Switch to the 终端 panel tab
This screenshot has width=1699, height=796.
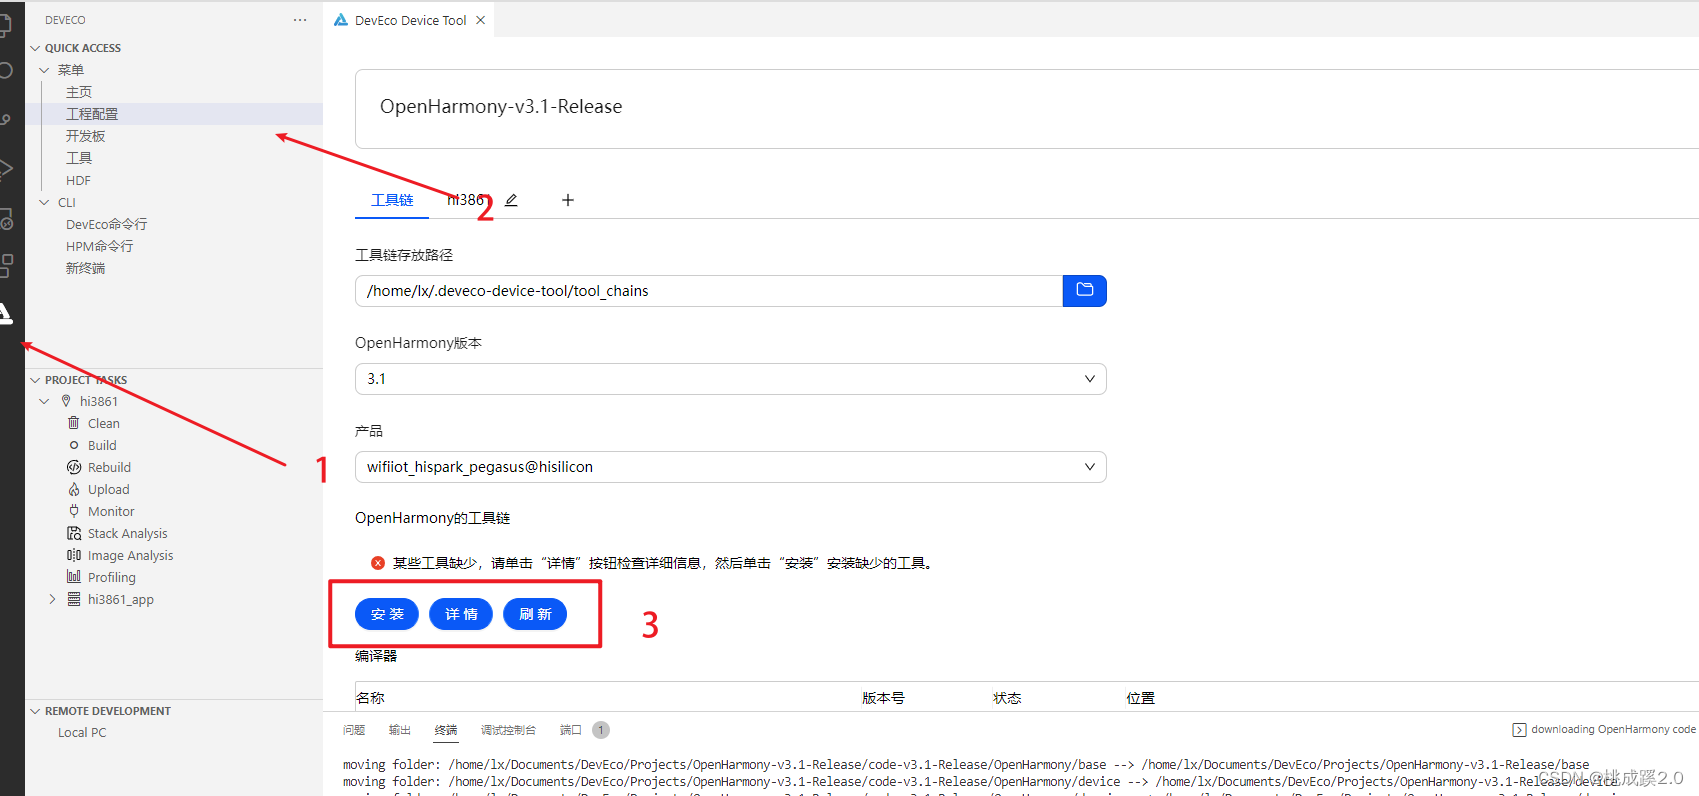point(446,730)
